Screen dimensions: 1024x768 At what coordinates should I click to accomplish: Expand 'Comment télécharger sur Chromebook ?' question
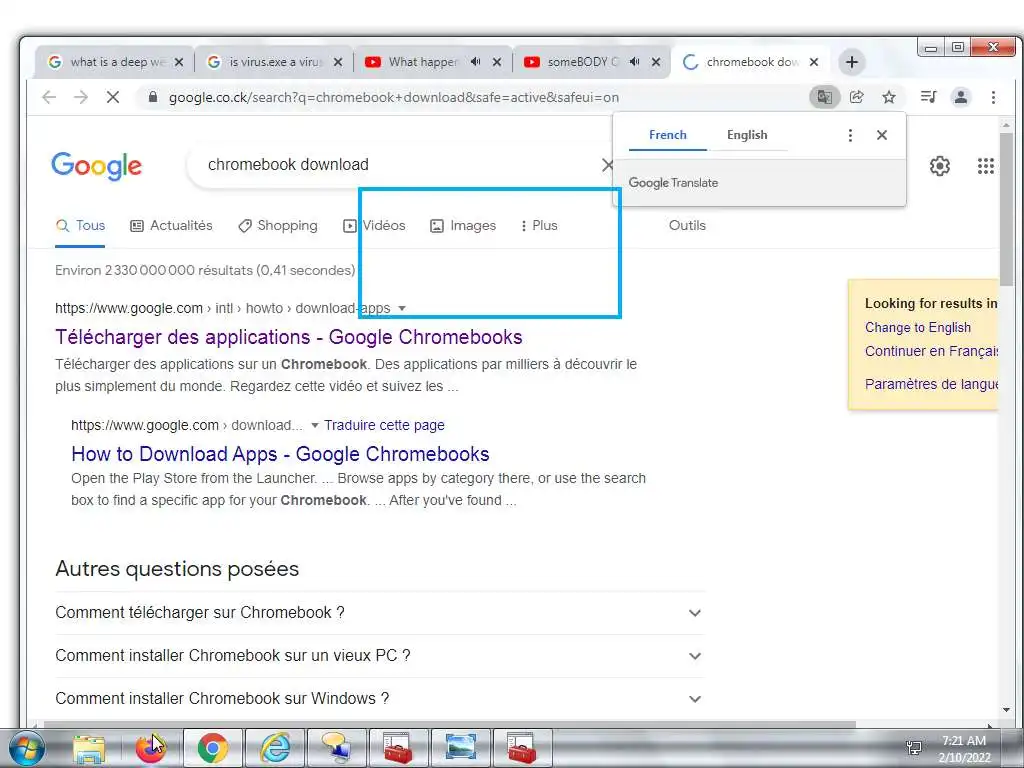click(381, 613)
